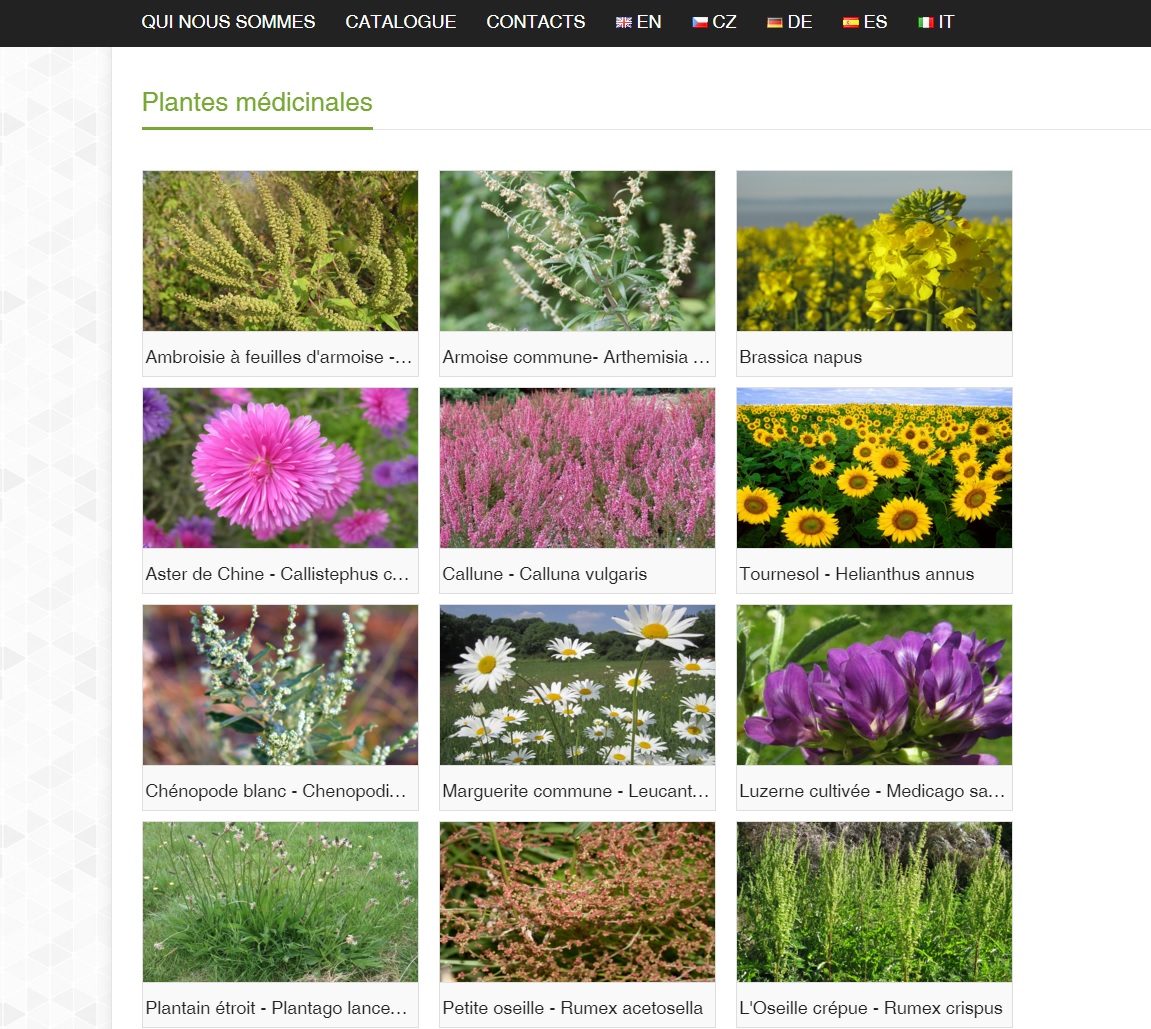The width and height of the screenshot is (1151, 1029).
Task: Open the Chénopode blanc plant photo
Action: point(280,685)
